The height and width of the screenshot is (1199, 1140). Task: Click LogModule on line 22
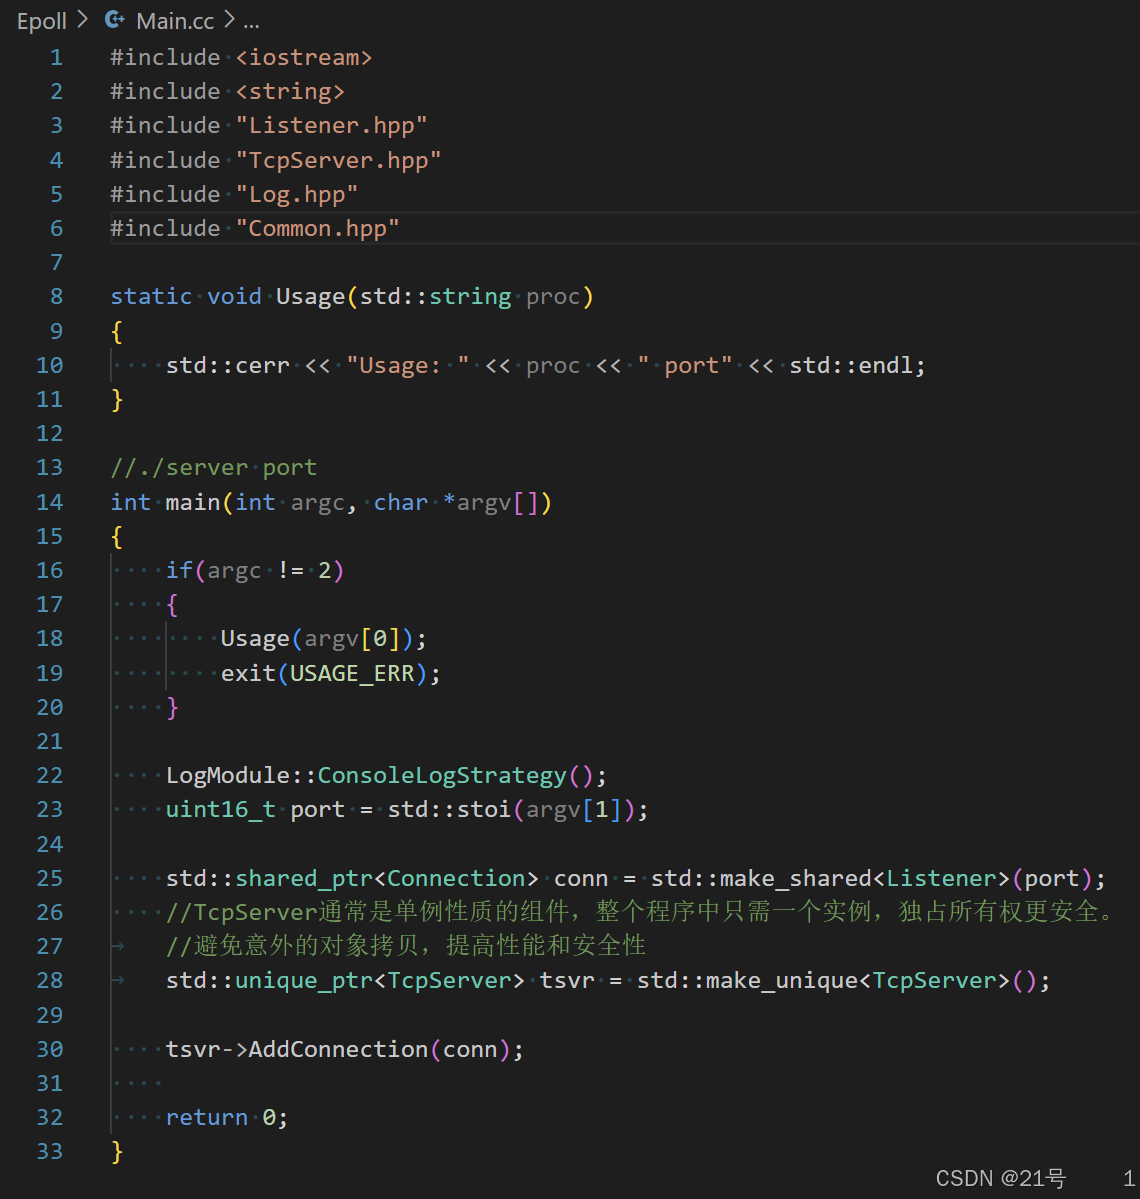228,775
